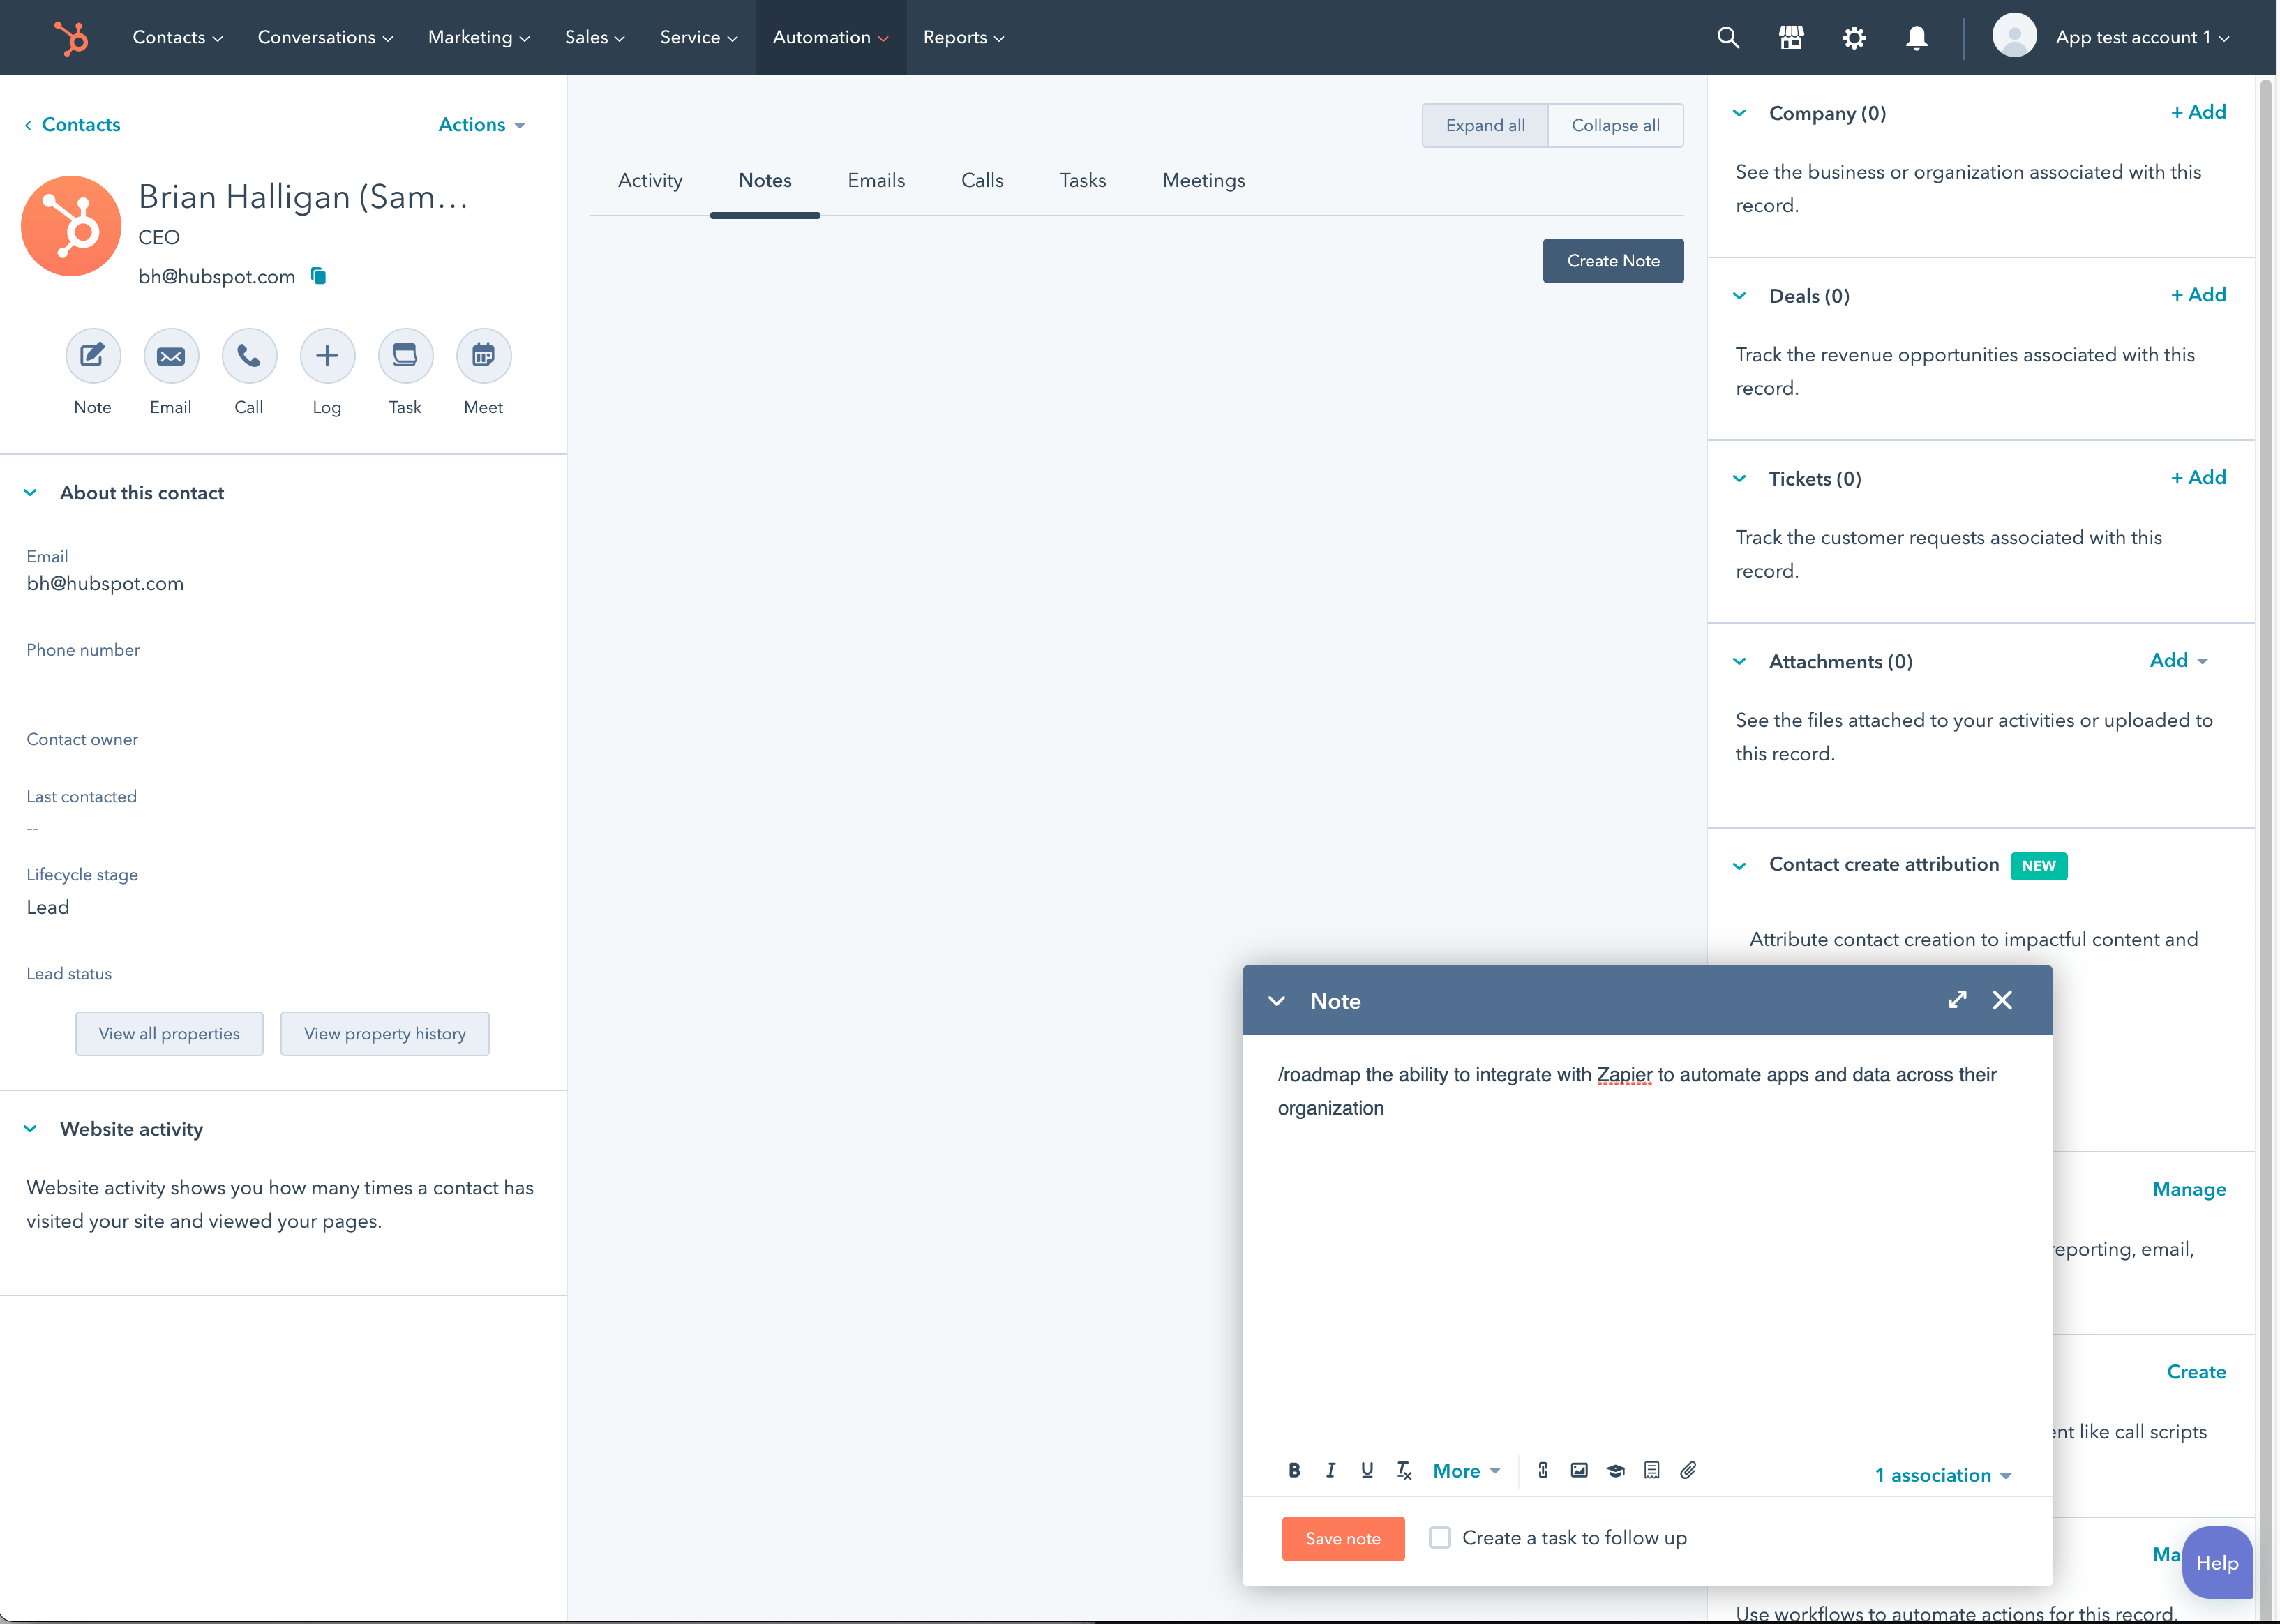Copy the contact's email with the copy icon
2280x1624 pixels.
click(x=318, y=276)
